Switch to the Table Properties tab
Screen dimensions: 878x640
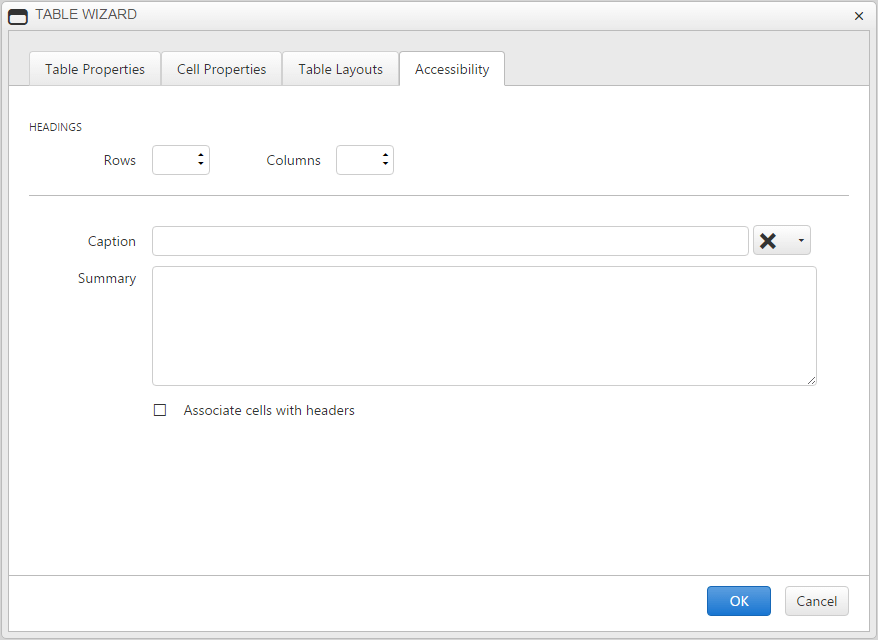95,69
